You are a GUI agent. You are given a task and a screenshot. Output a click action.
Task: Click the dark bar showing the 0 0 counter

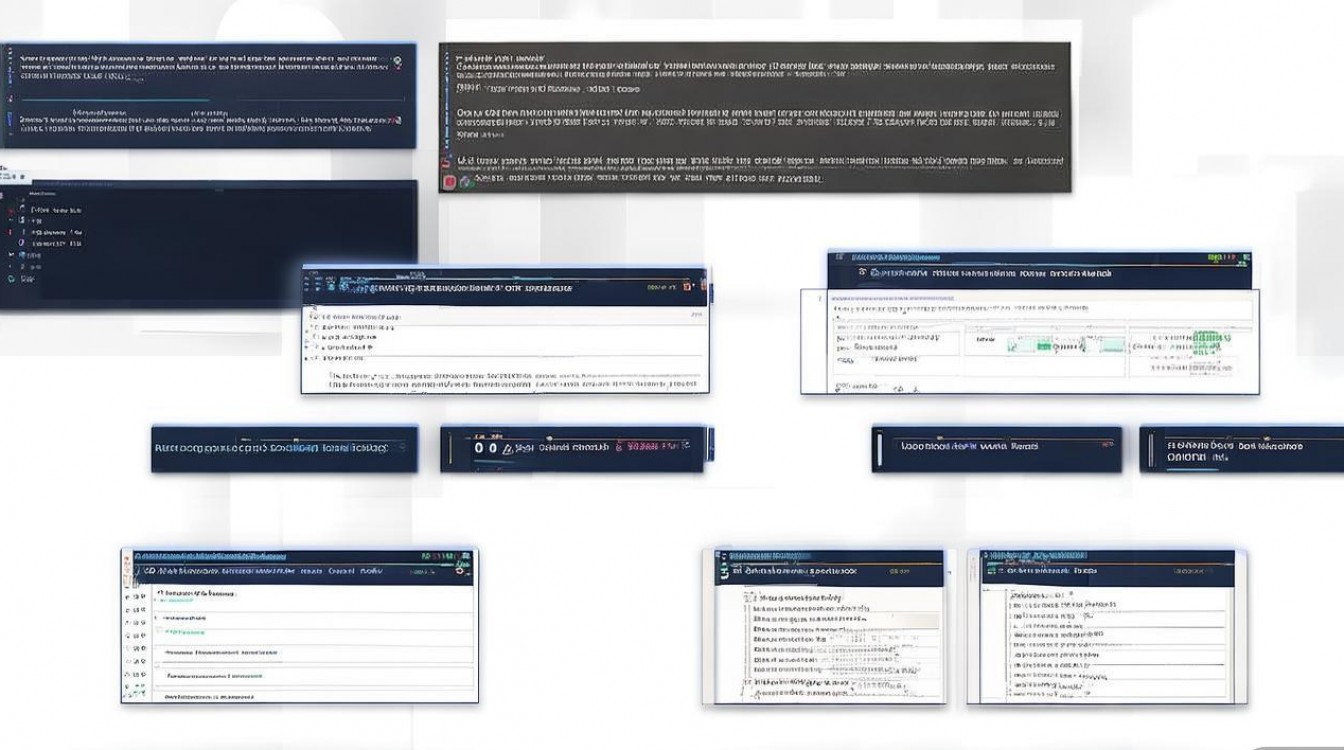click(x=575, y=448)
